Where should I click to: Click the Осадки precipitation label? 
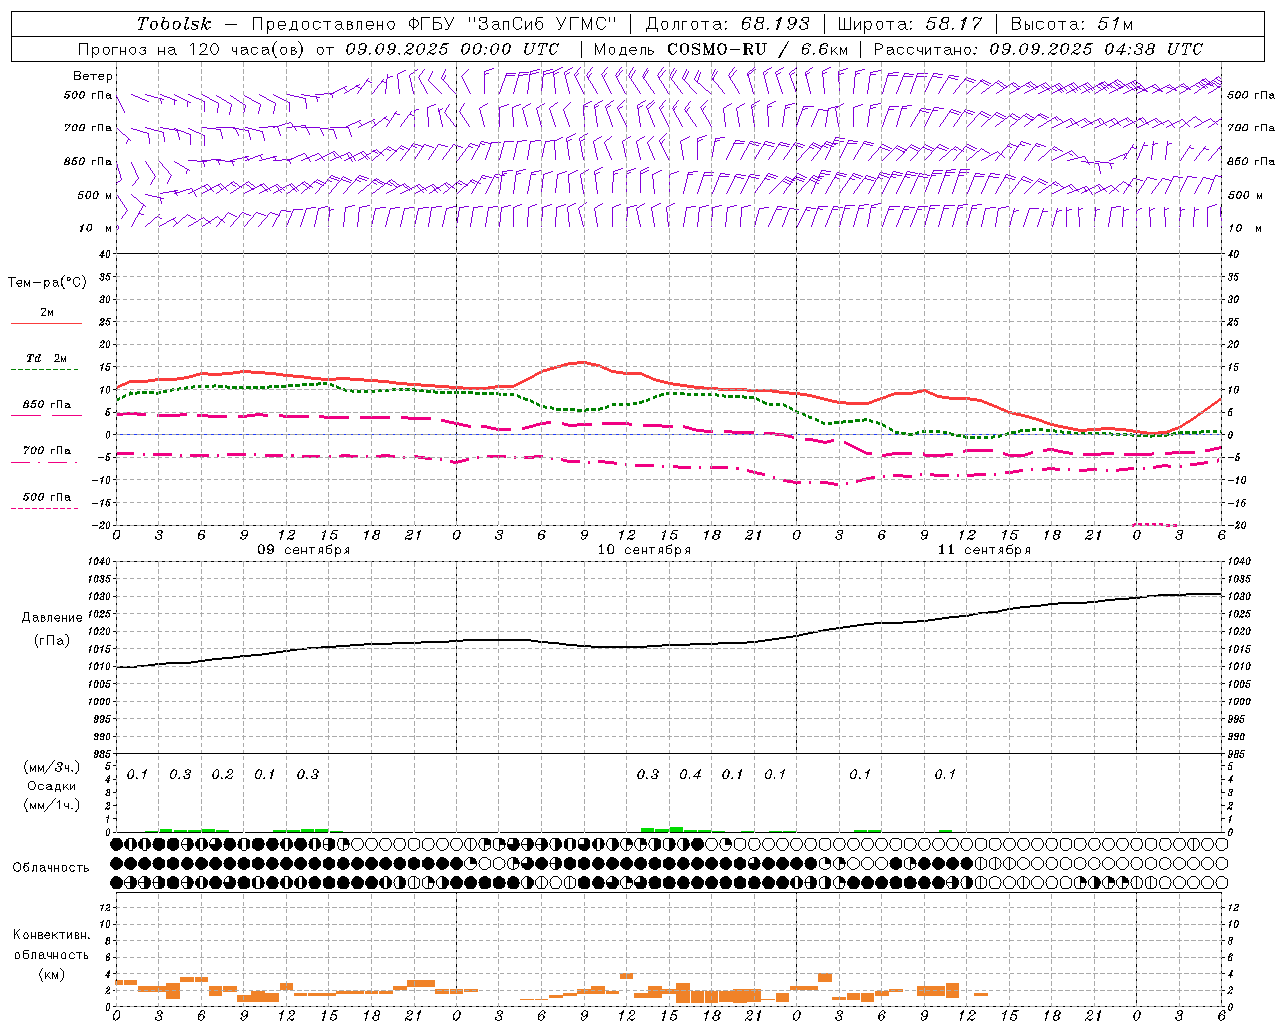point(51,786)
